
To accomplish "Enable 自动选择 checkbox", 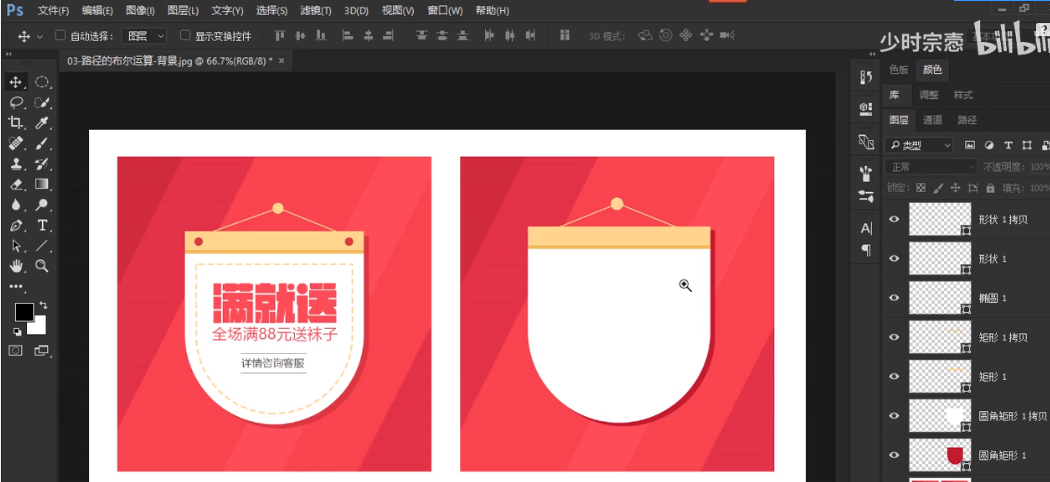I will tap(60, 35).
